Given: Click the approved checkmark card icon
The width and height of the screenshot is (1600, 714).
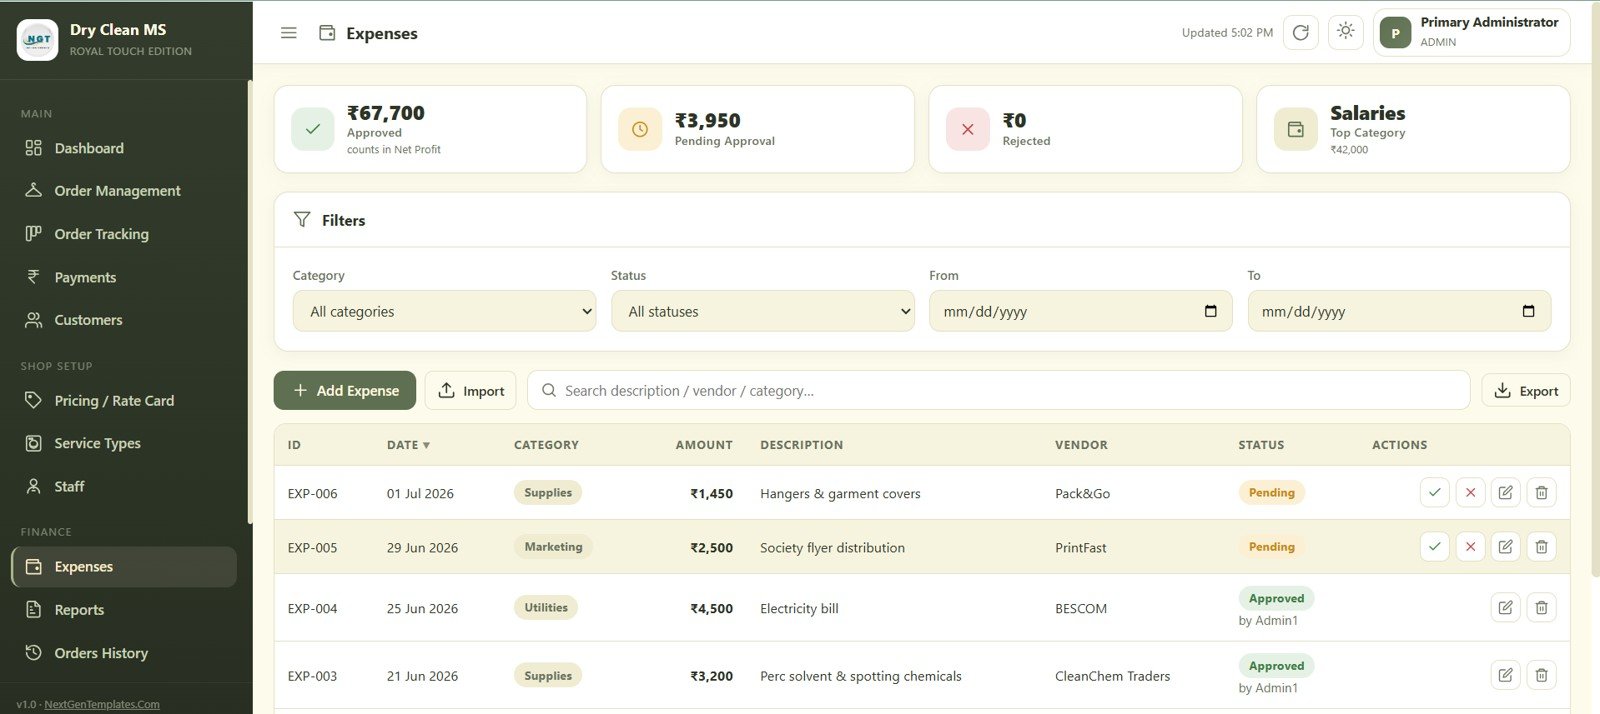Looking at the screenshot, I should pos(313,130).
